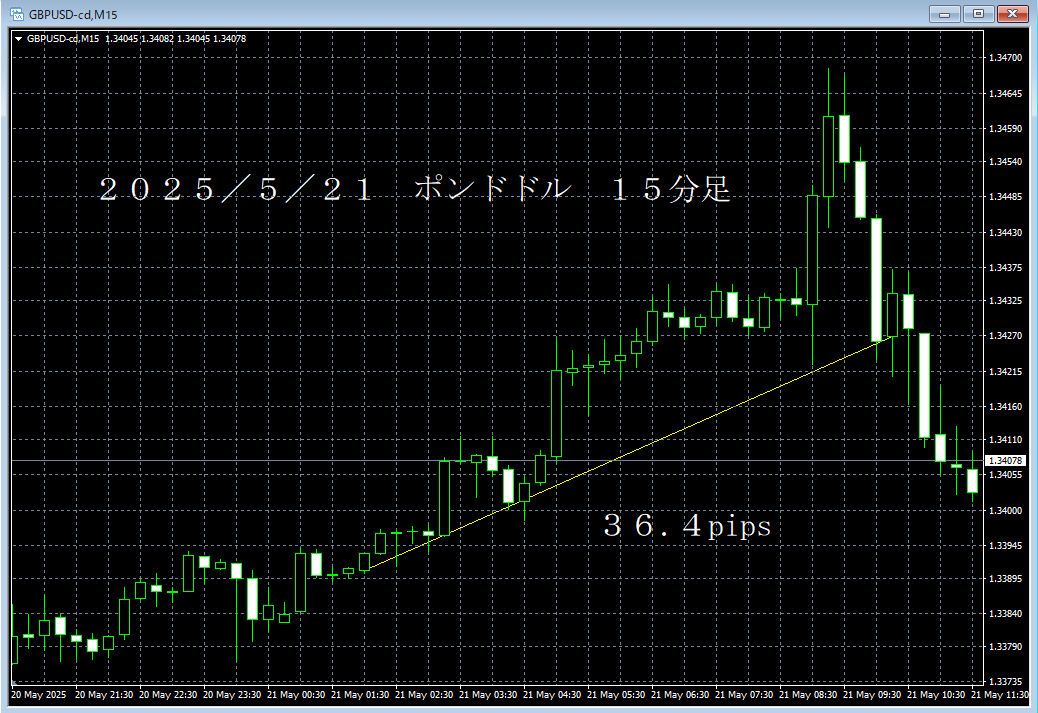
Task: Click the 1.33790 price scale value
Action: pyautogui.click(x=1005, y=646)
